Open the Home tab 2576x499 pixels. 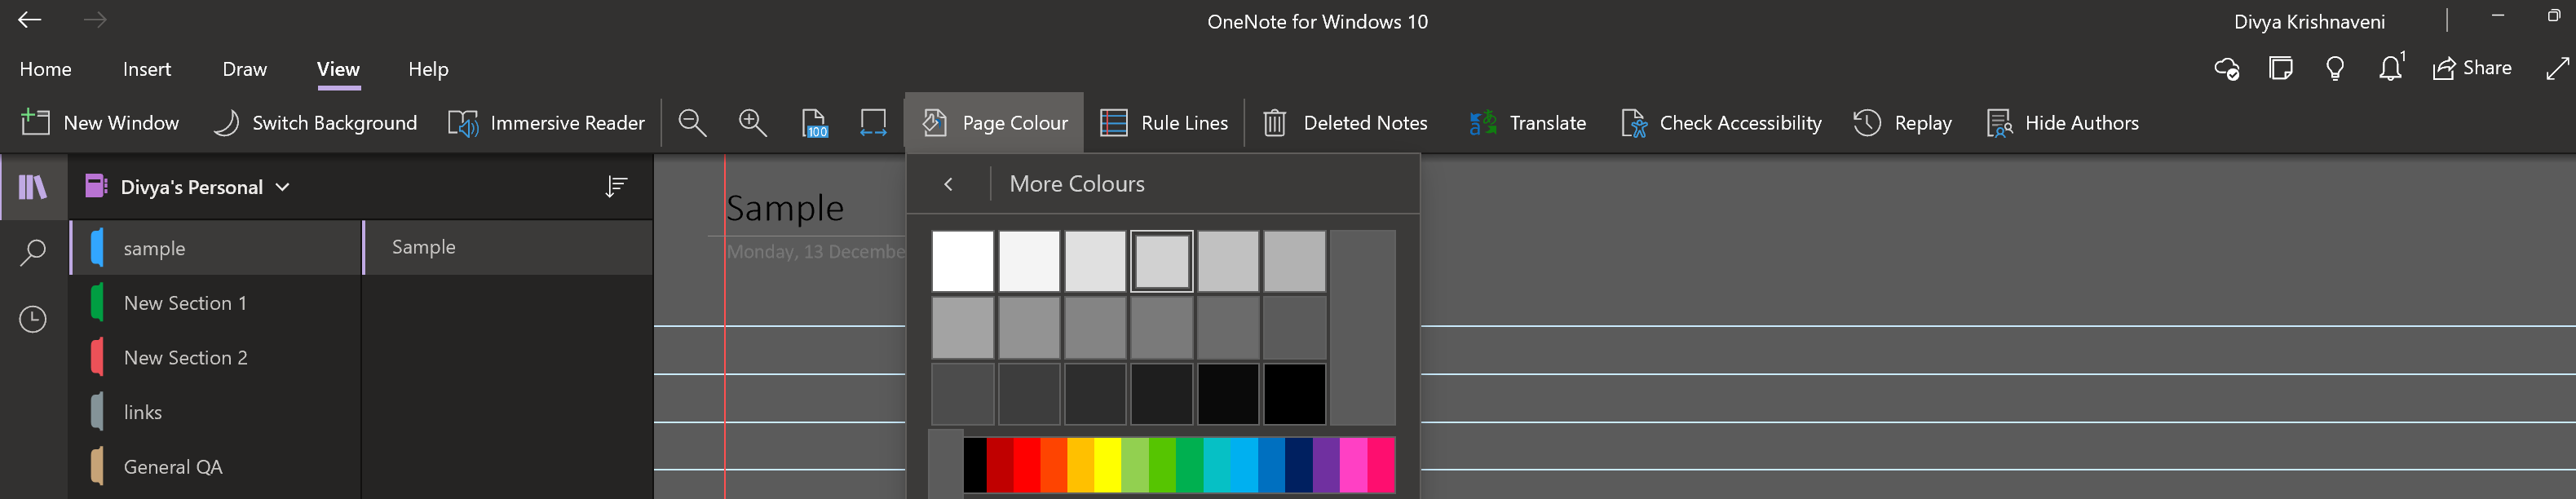click(x=45, y=69)
